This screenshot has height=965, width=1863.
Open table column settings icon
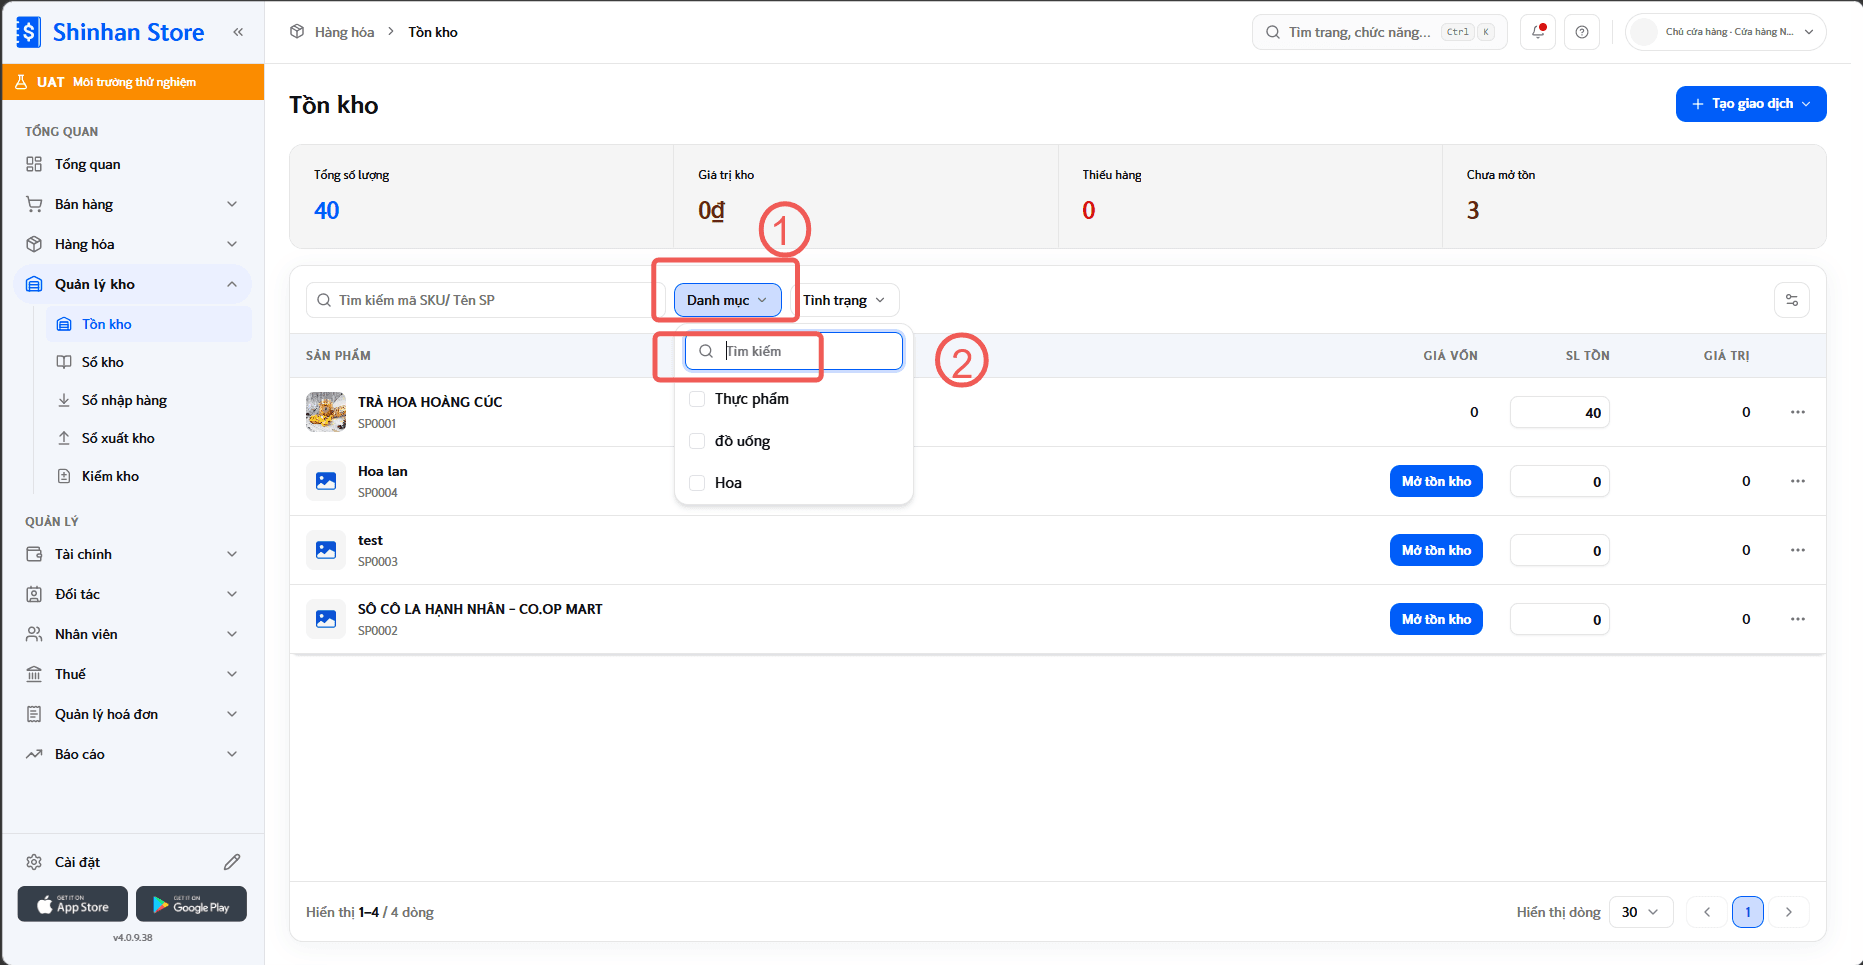point(1792,300)
